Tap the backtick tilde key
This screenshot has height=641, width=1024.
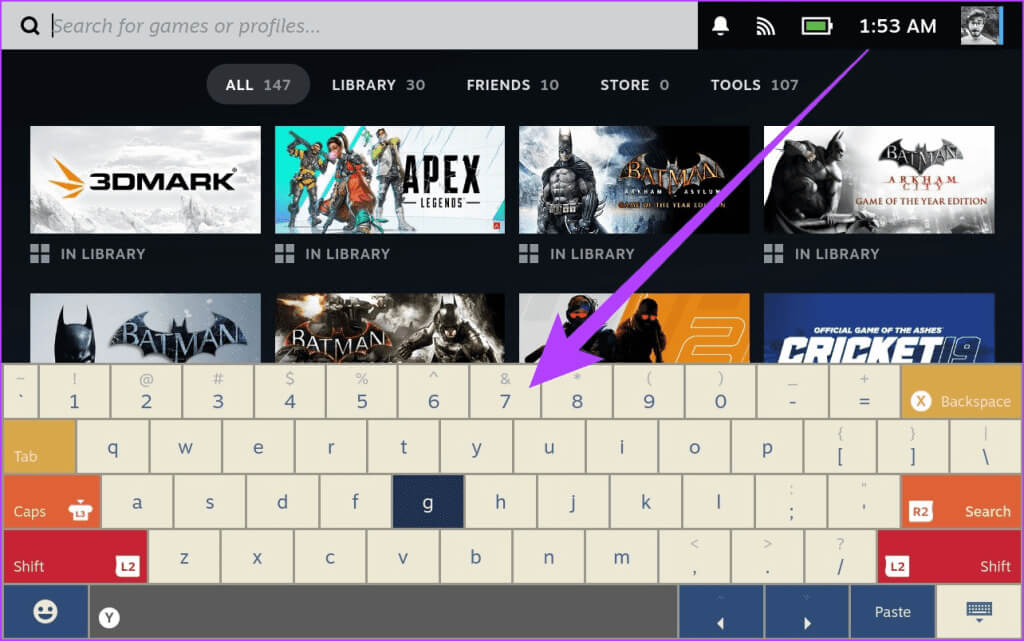[21, 392]
